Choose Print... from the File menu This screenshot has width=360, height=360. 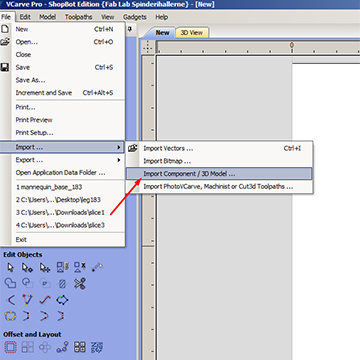(62, 107)
